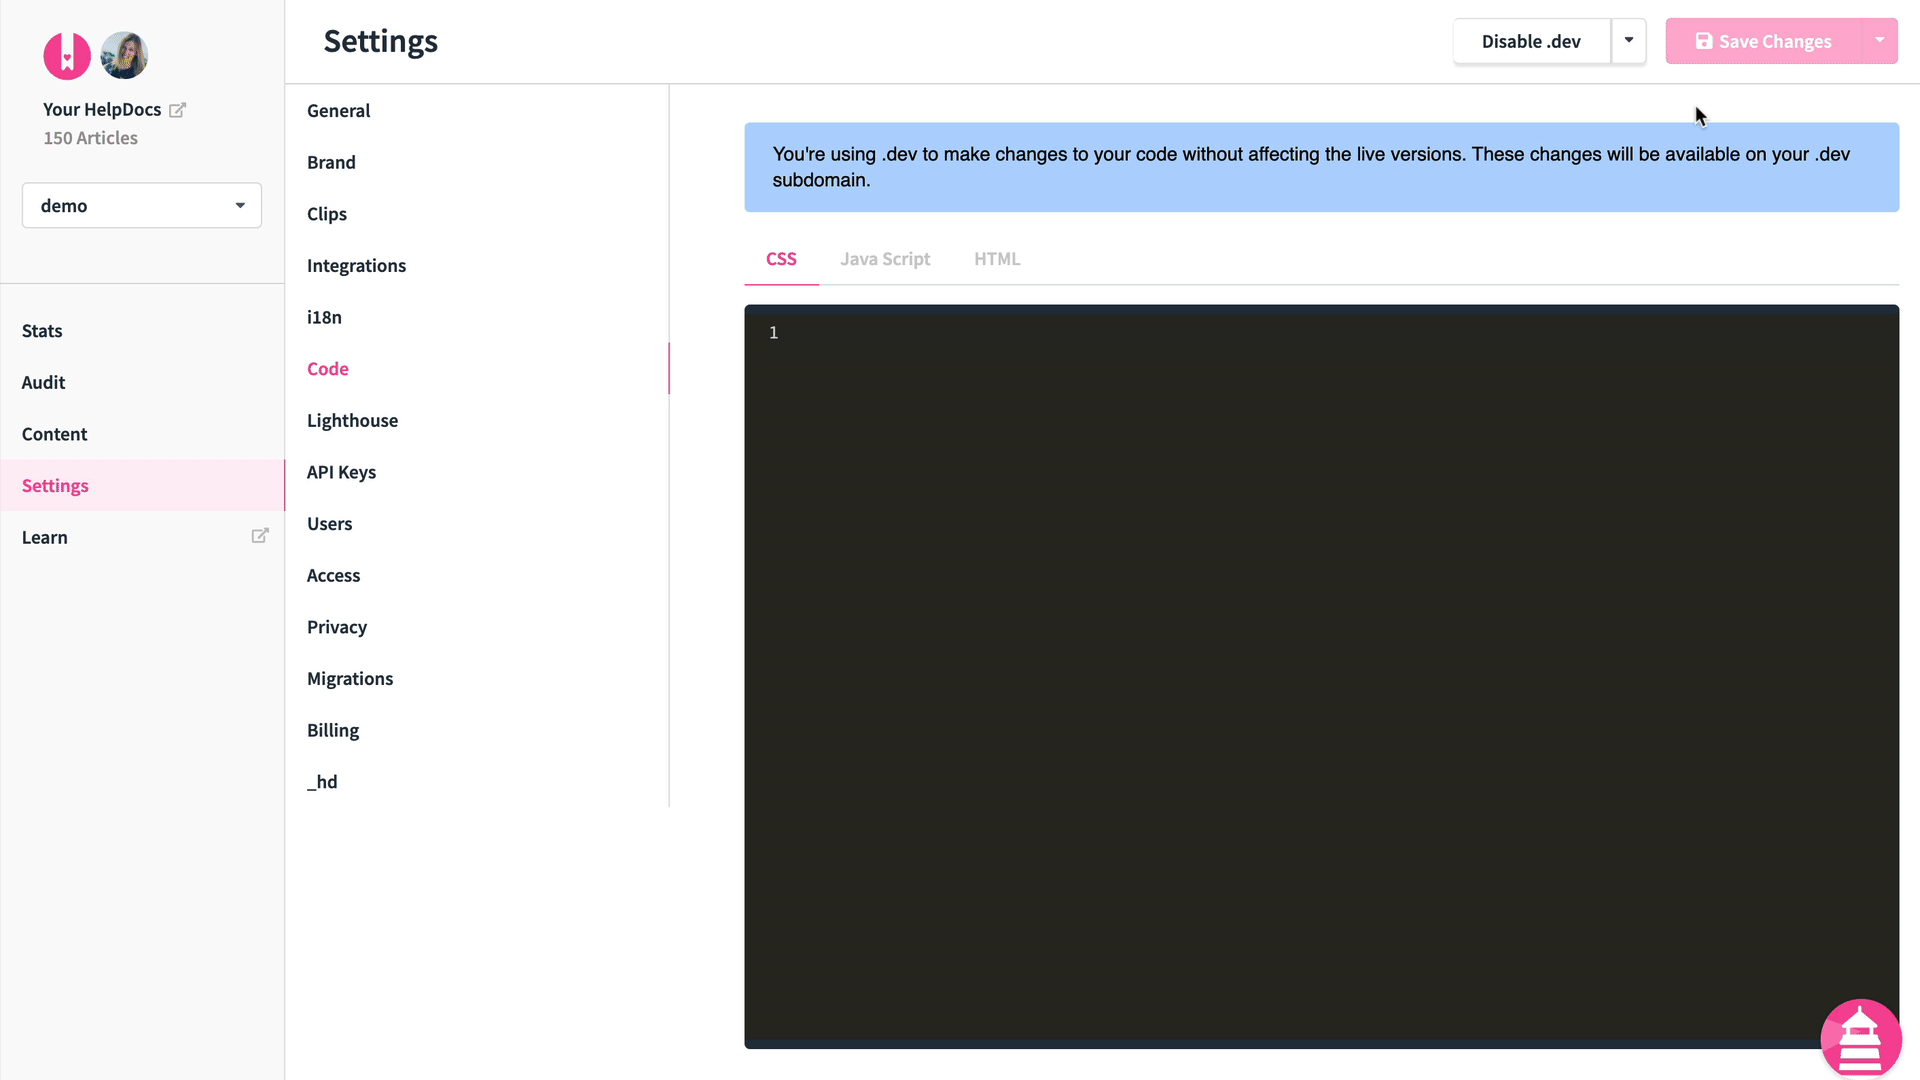Switch to the Java Script tab
The width and height of the screenshot is (1920, 1080).
pyautogui.click(x=885, y=259)
